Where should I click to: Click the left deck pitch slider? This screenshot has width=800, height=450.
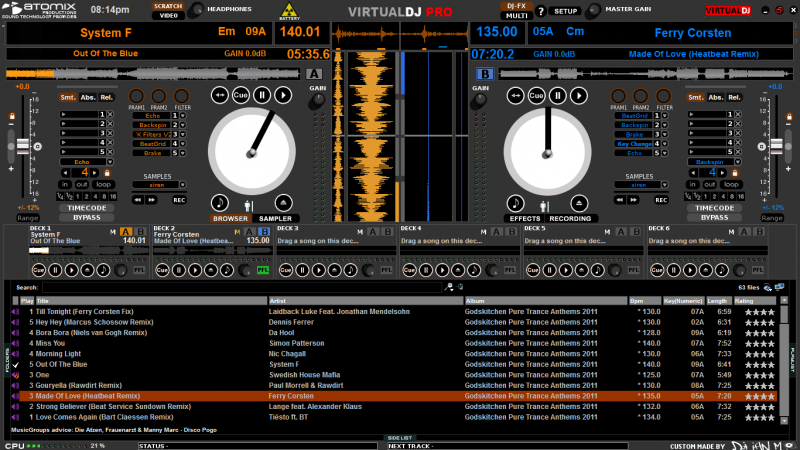pyautogui.click(x=22, y=146)
